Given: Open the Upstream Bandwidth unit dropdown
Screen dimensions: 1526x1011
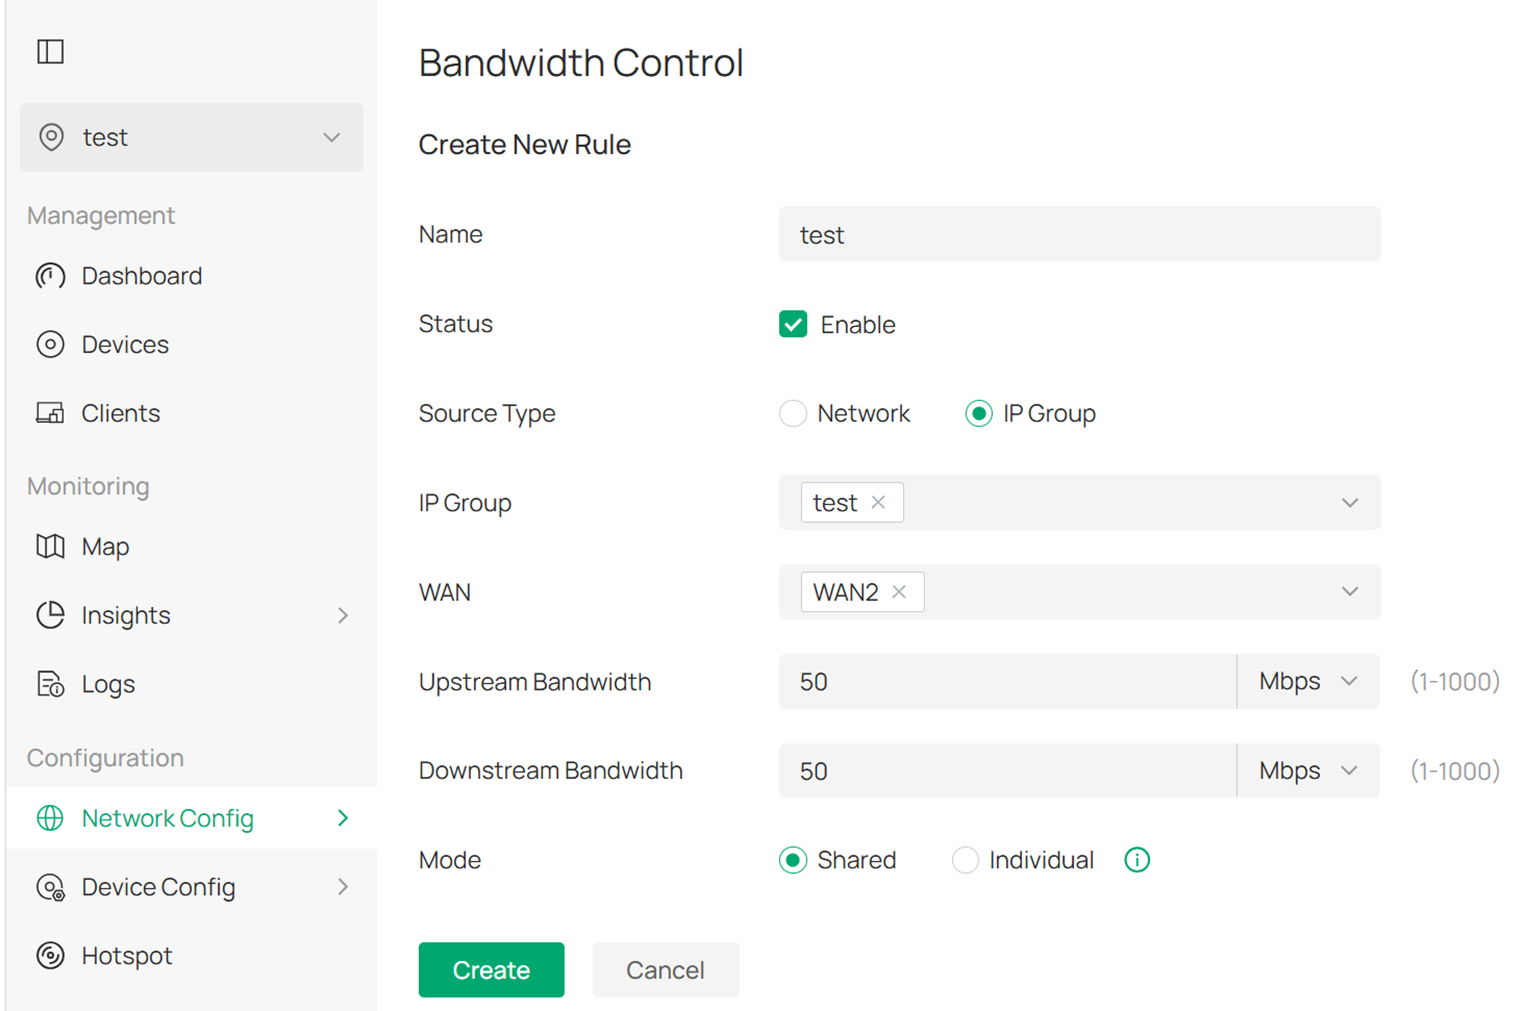Looking at the screenshot, I should point(1307,681).
